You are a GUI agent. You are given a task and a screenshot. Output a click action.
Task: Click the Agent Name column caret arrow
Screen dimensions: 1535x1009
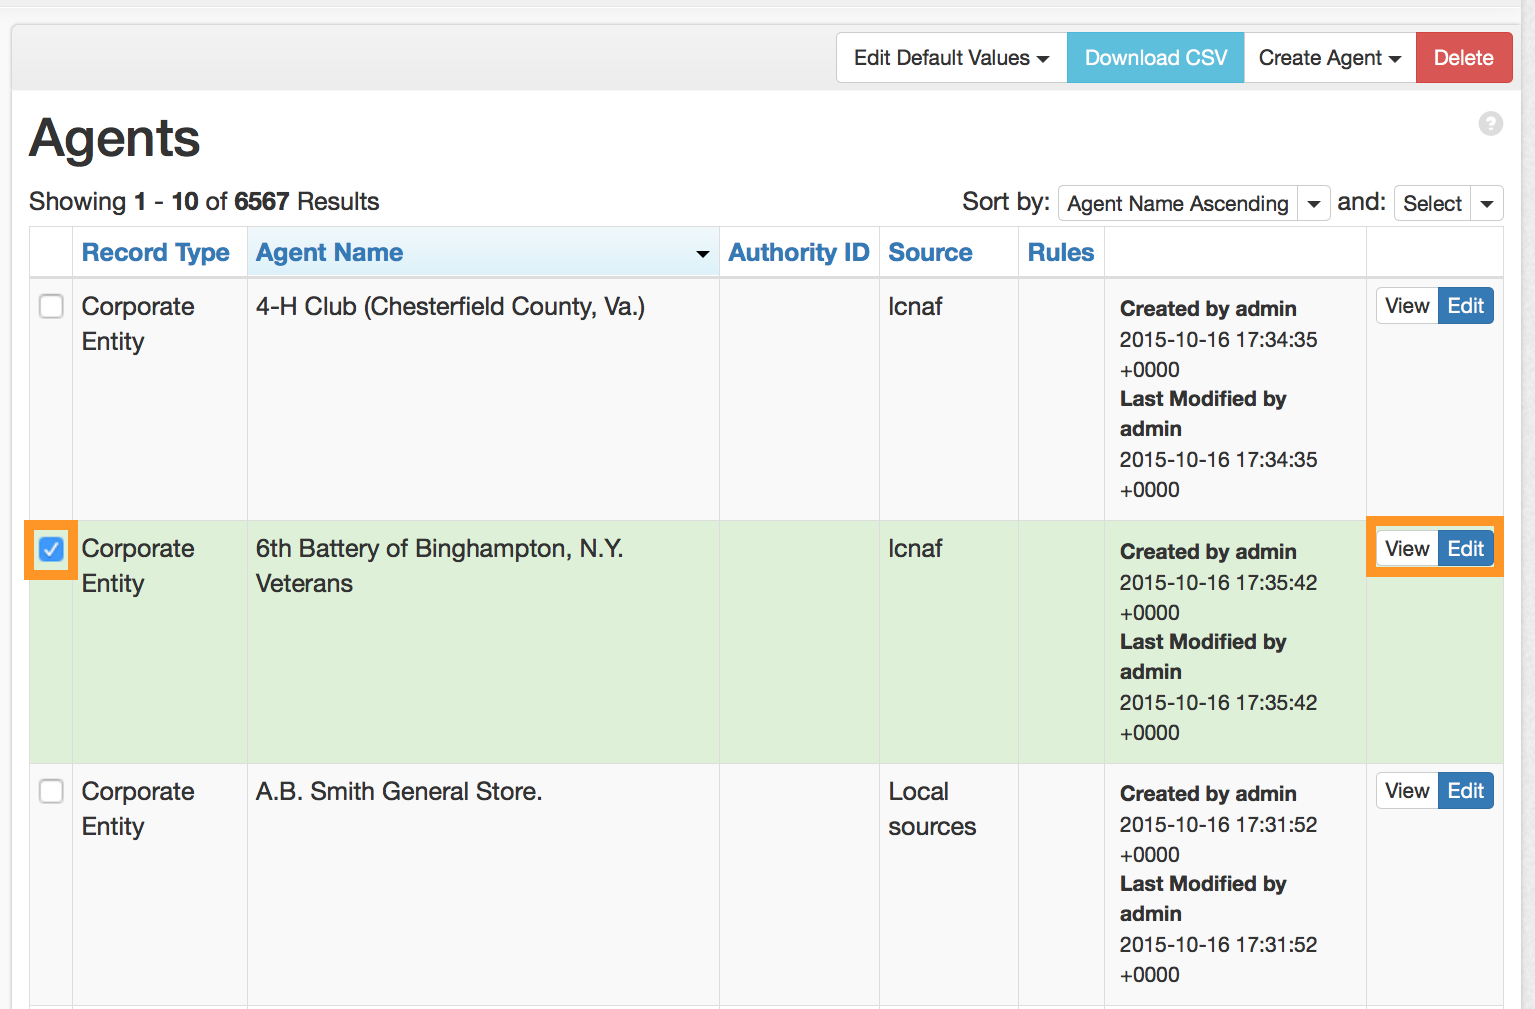tap(702, 254)
